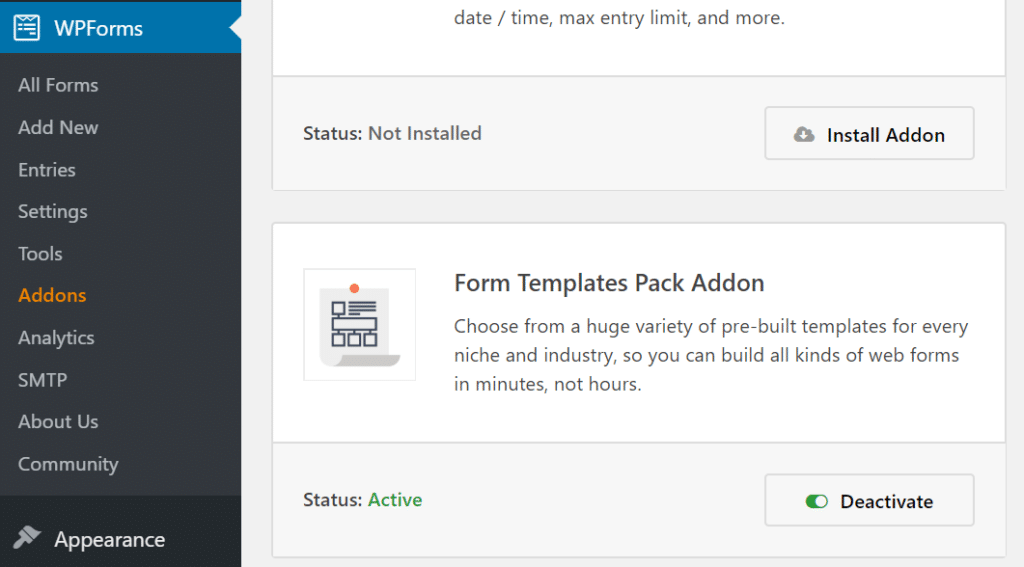Viewport: 1024px width, 567px height.
Task: Open the Community menu item
Action: (x=69, y=464)
